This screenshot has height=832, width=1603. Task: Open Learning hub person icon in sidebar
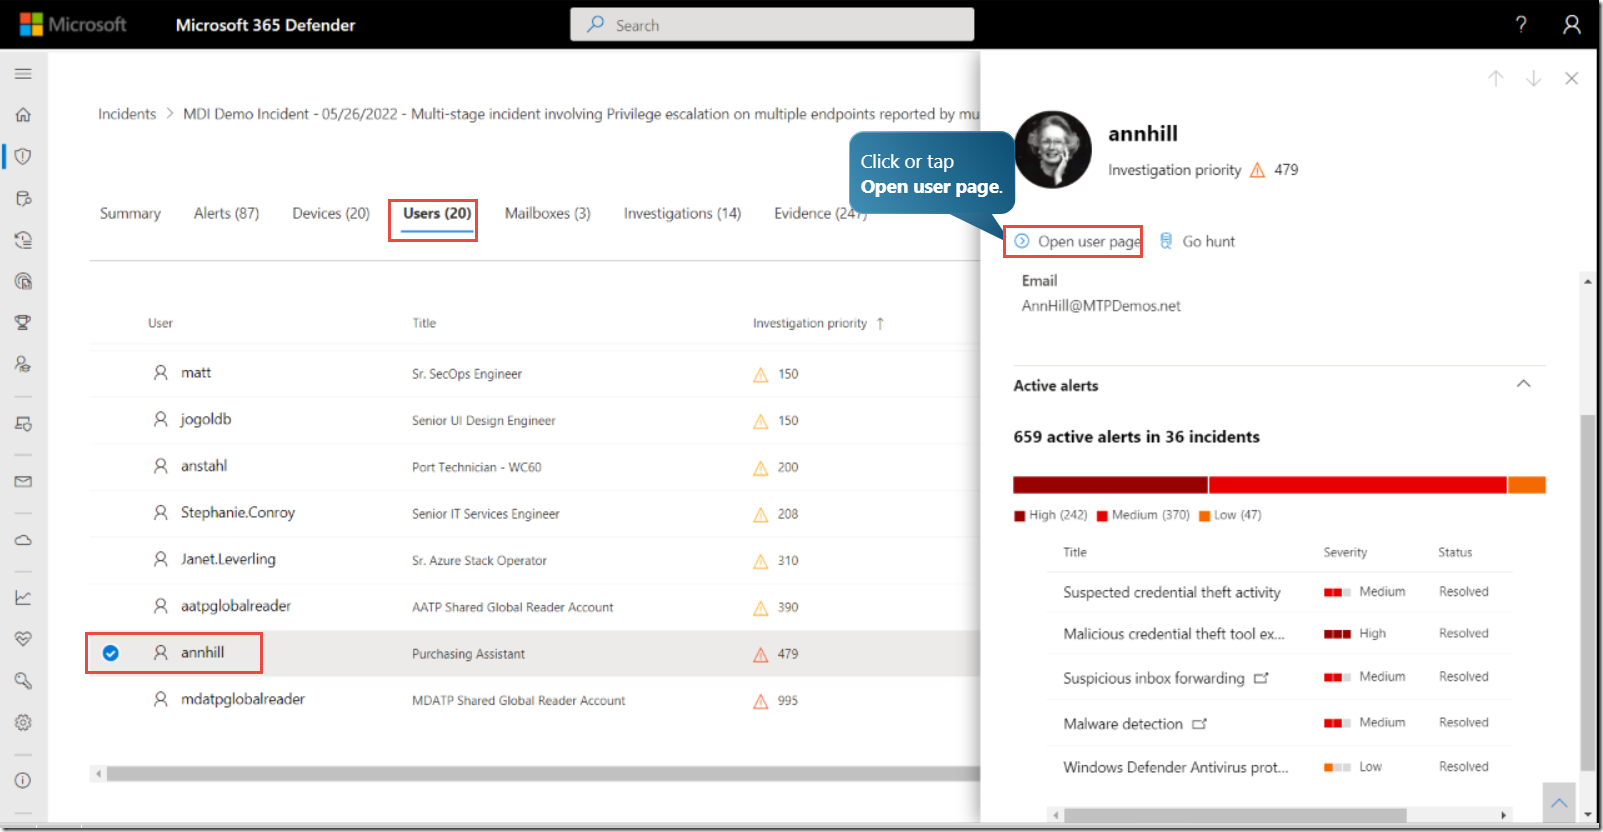(23, 364)
